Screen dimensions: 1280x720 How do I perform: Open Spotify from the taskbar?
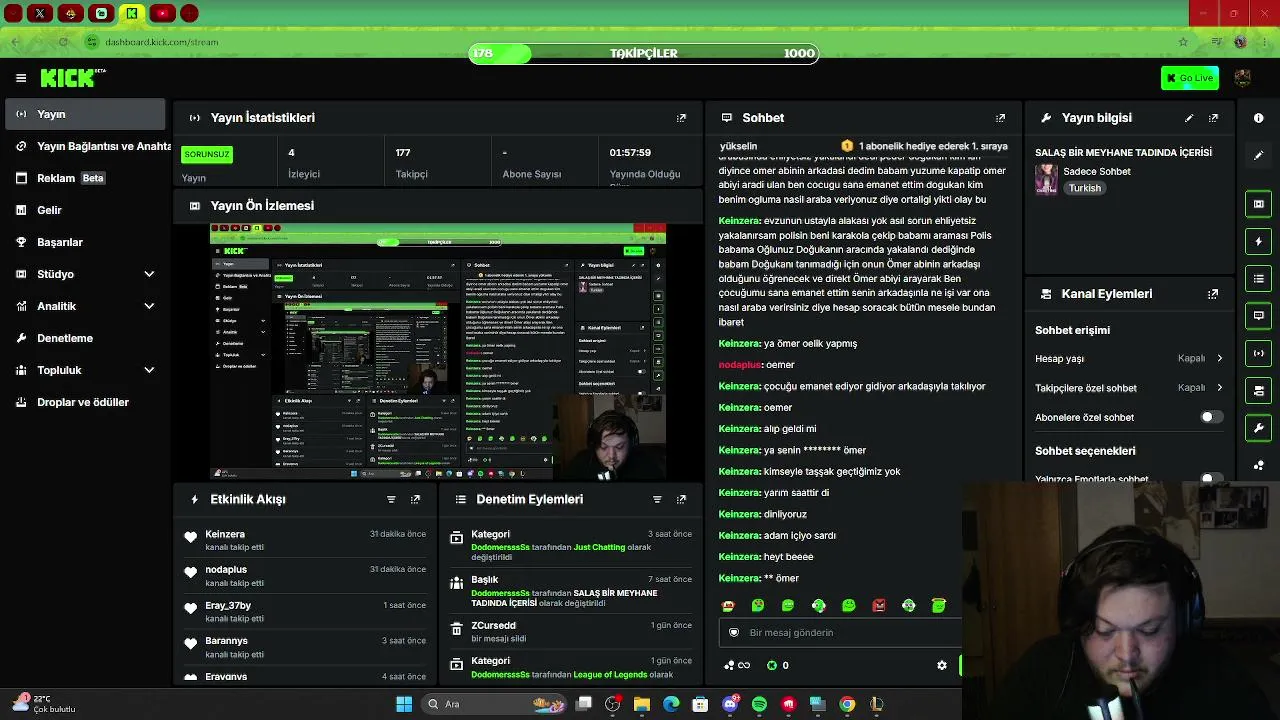click(759, 704)
